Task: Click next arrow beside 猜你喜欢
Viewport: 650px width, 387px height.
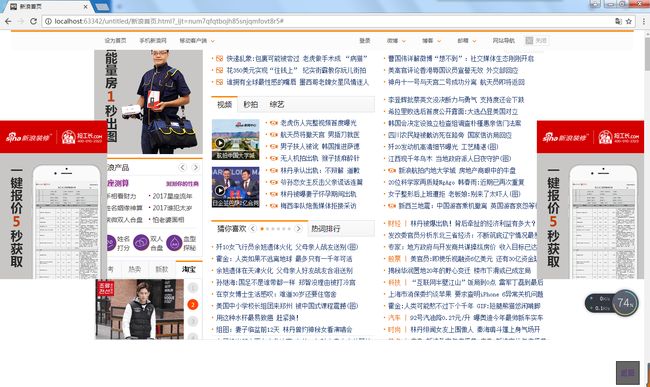Action: 298,229
